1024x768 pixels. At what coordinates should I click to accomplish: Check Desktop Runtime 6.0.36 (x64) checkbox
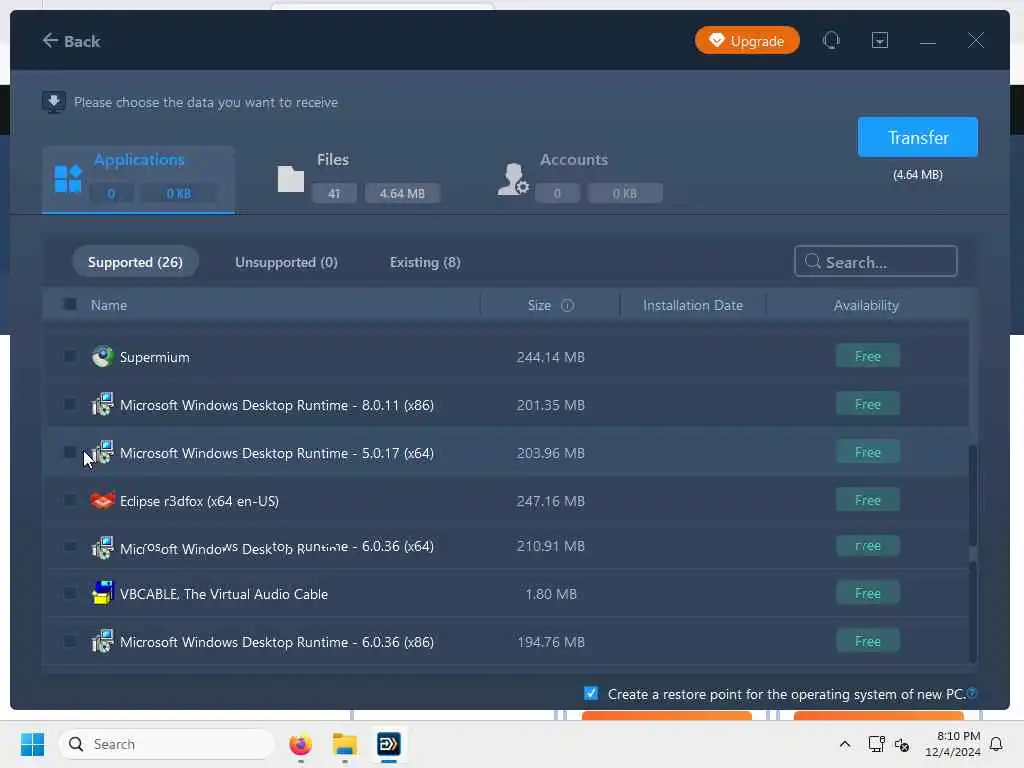[70, 546]
